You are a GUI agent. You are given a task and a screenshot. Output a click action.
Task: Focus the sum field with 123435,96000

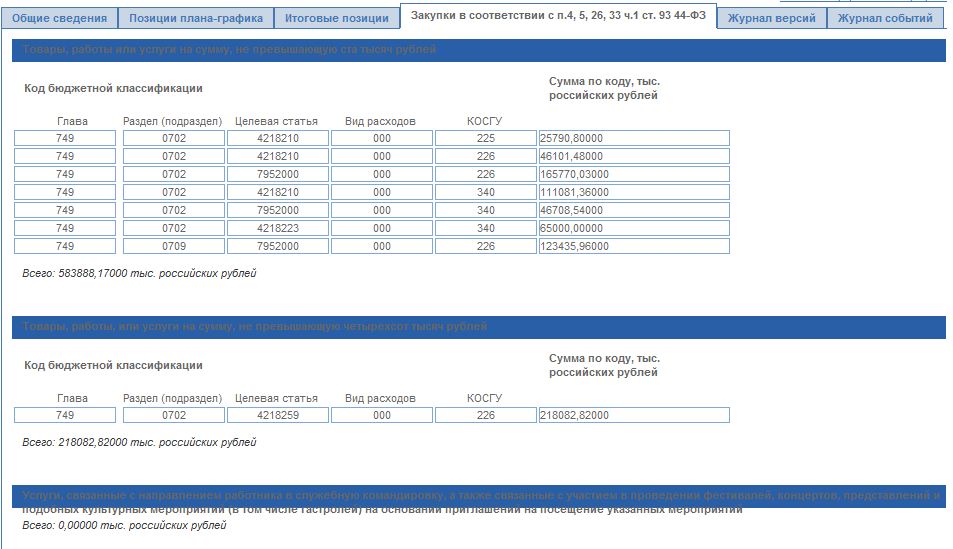[x=634, y=246]
